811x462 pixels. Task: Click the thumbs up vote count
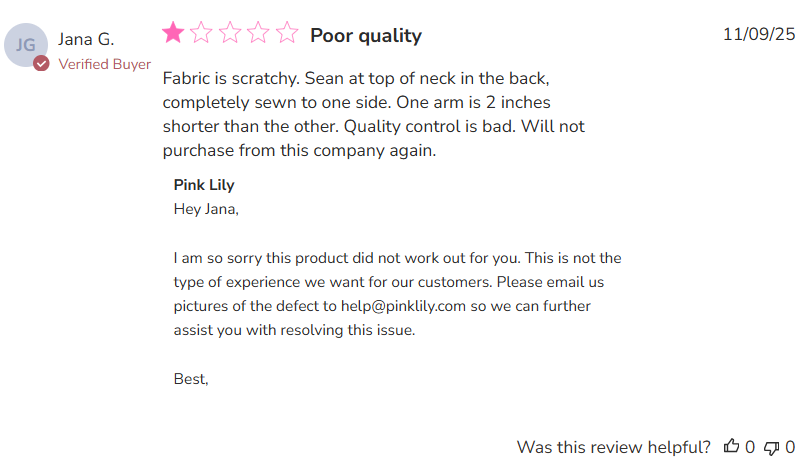point(750,447)
